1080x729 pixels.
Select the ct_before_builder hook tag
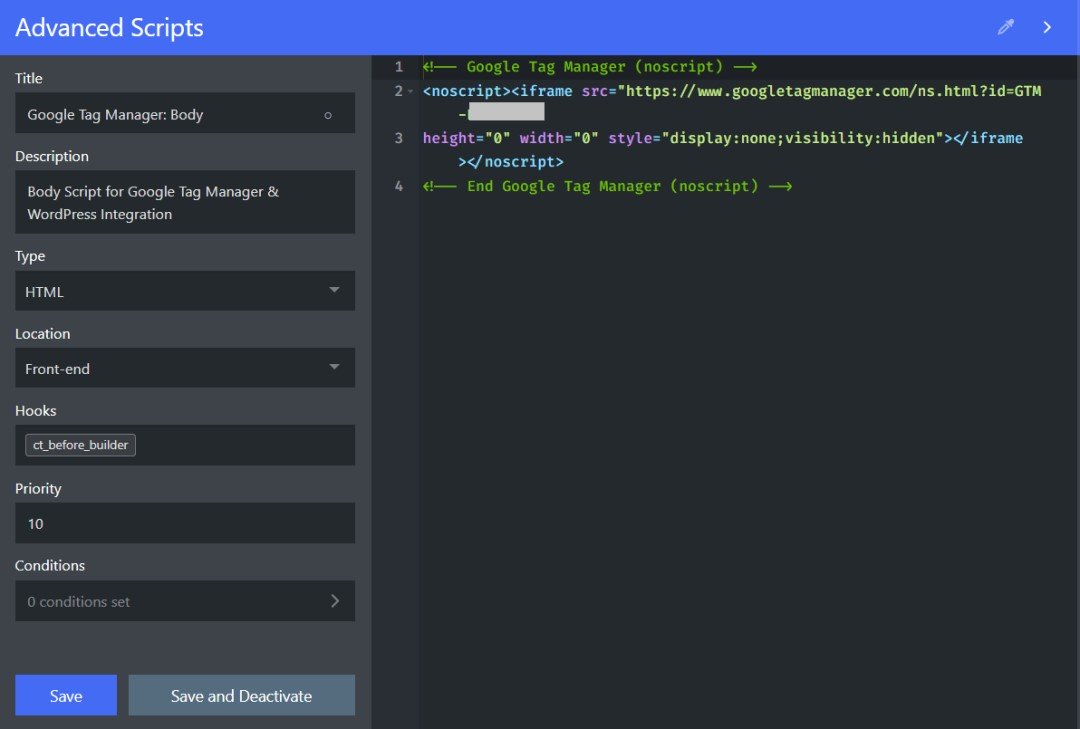pos(80,445)
